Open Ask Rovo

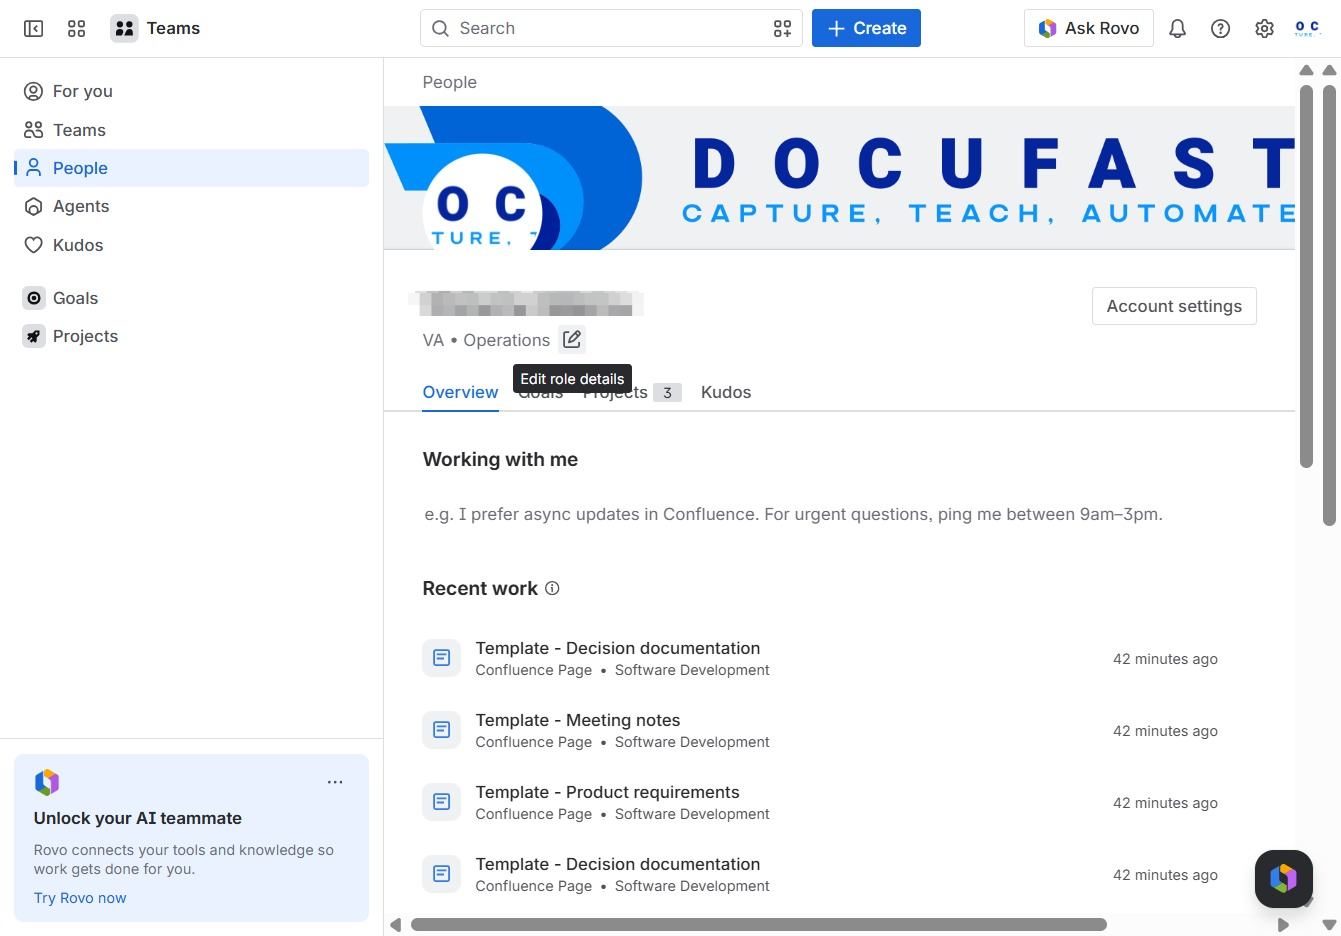[1088, 28]
